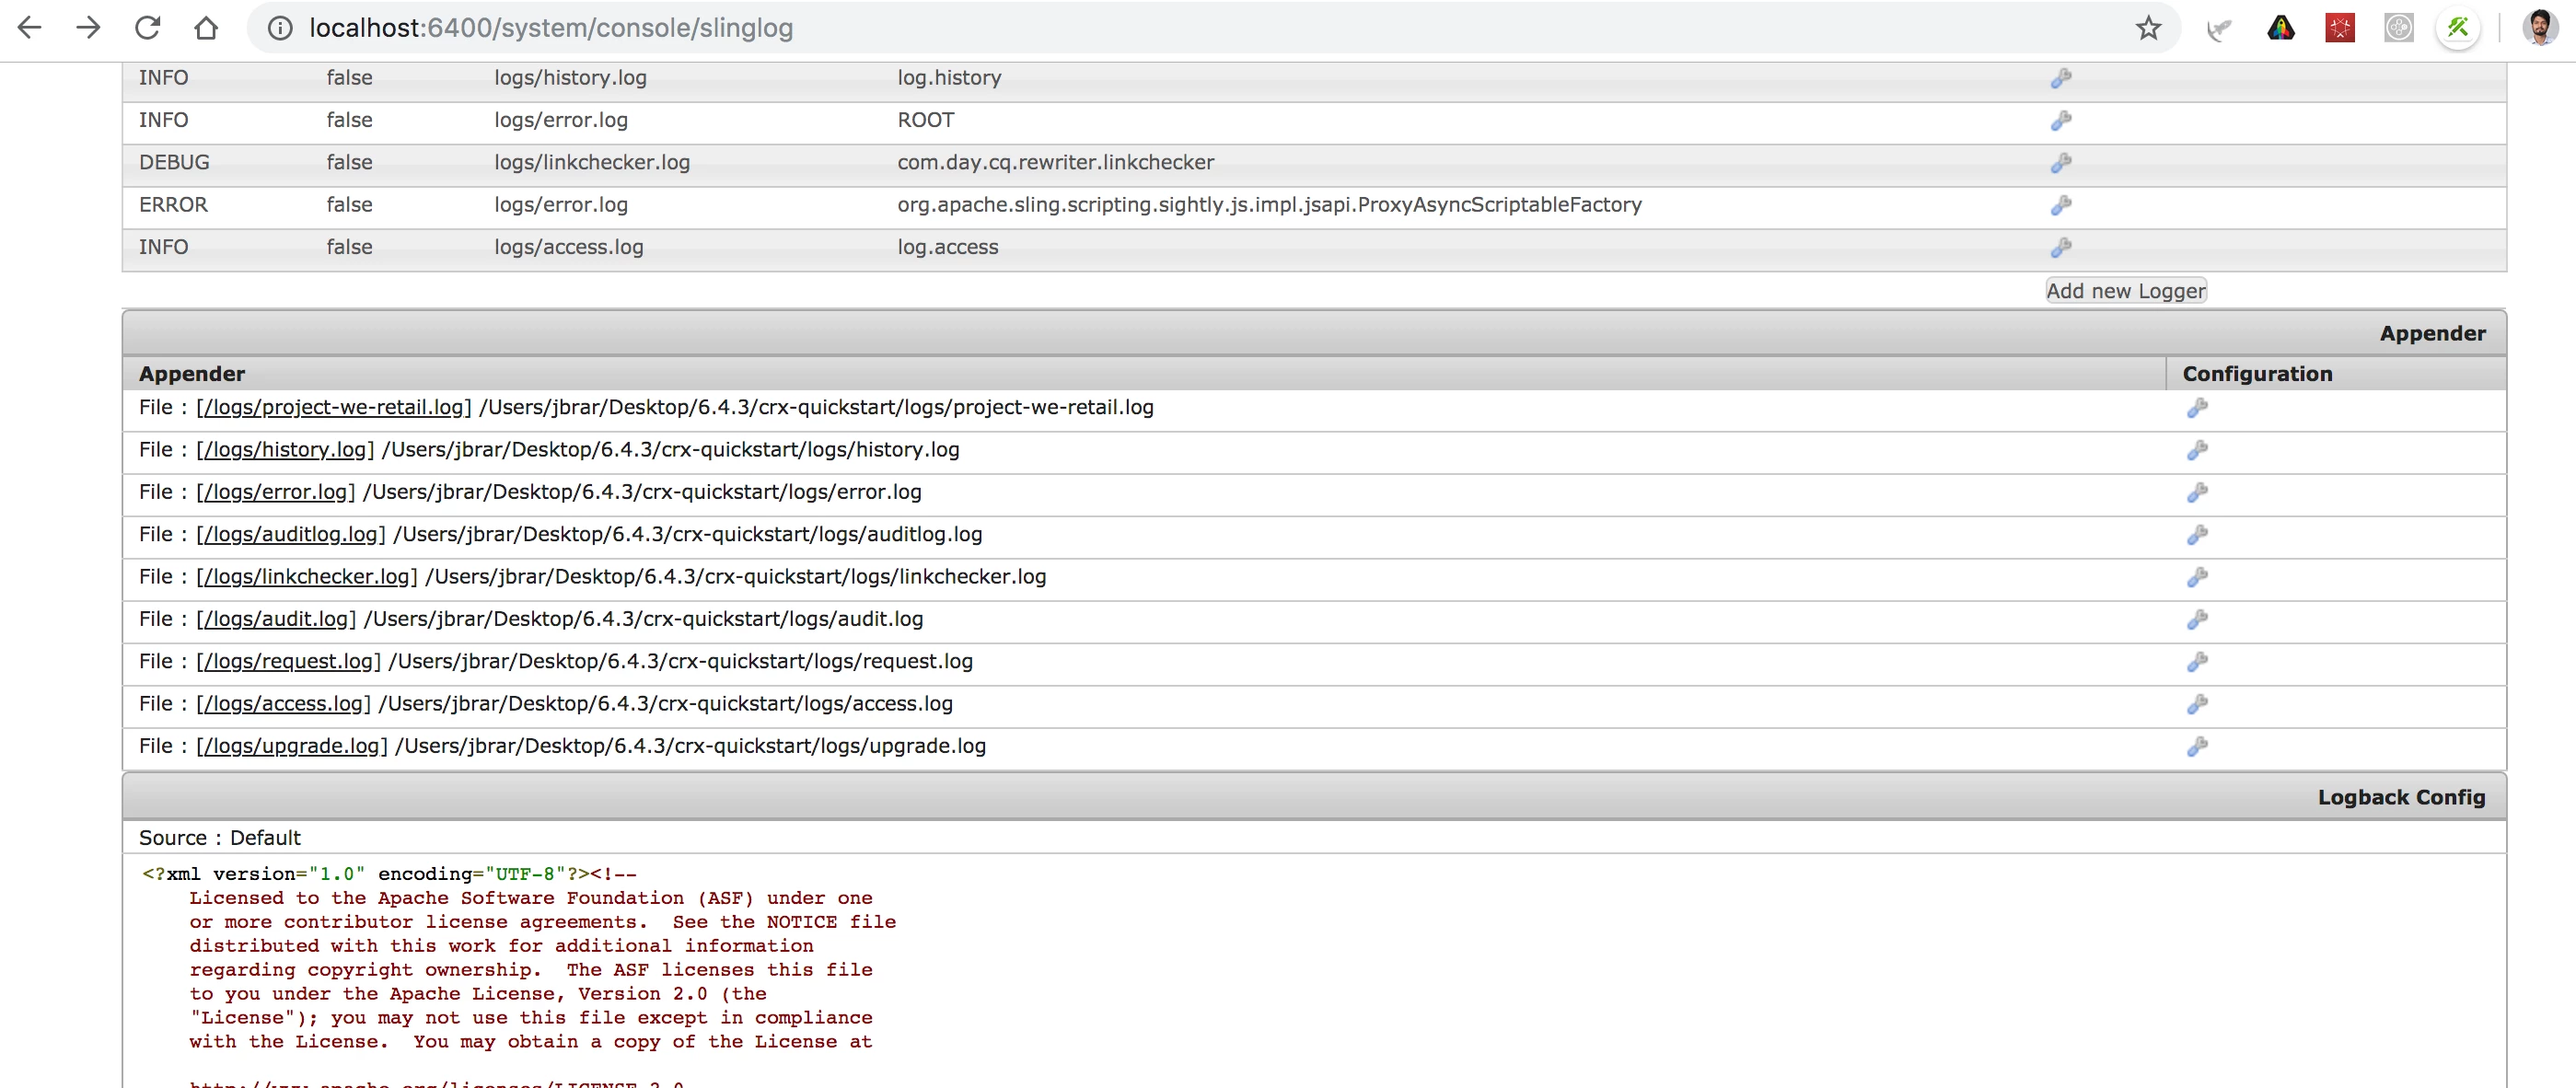The height and width of the screenshot is (1088, 2576).
Task: Configure the ProxyAsyncScriptableFactory logger via wrench
Action: (x=2060, y=205)
